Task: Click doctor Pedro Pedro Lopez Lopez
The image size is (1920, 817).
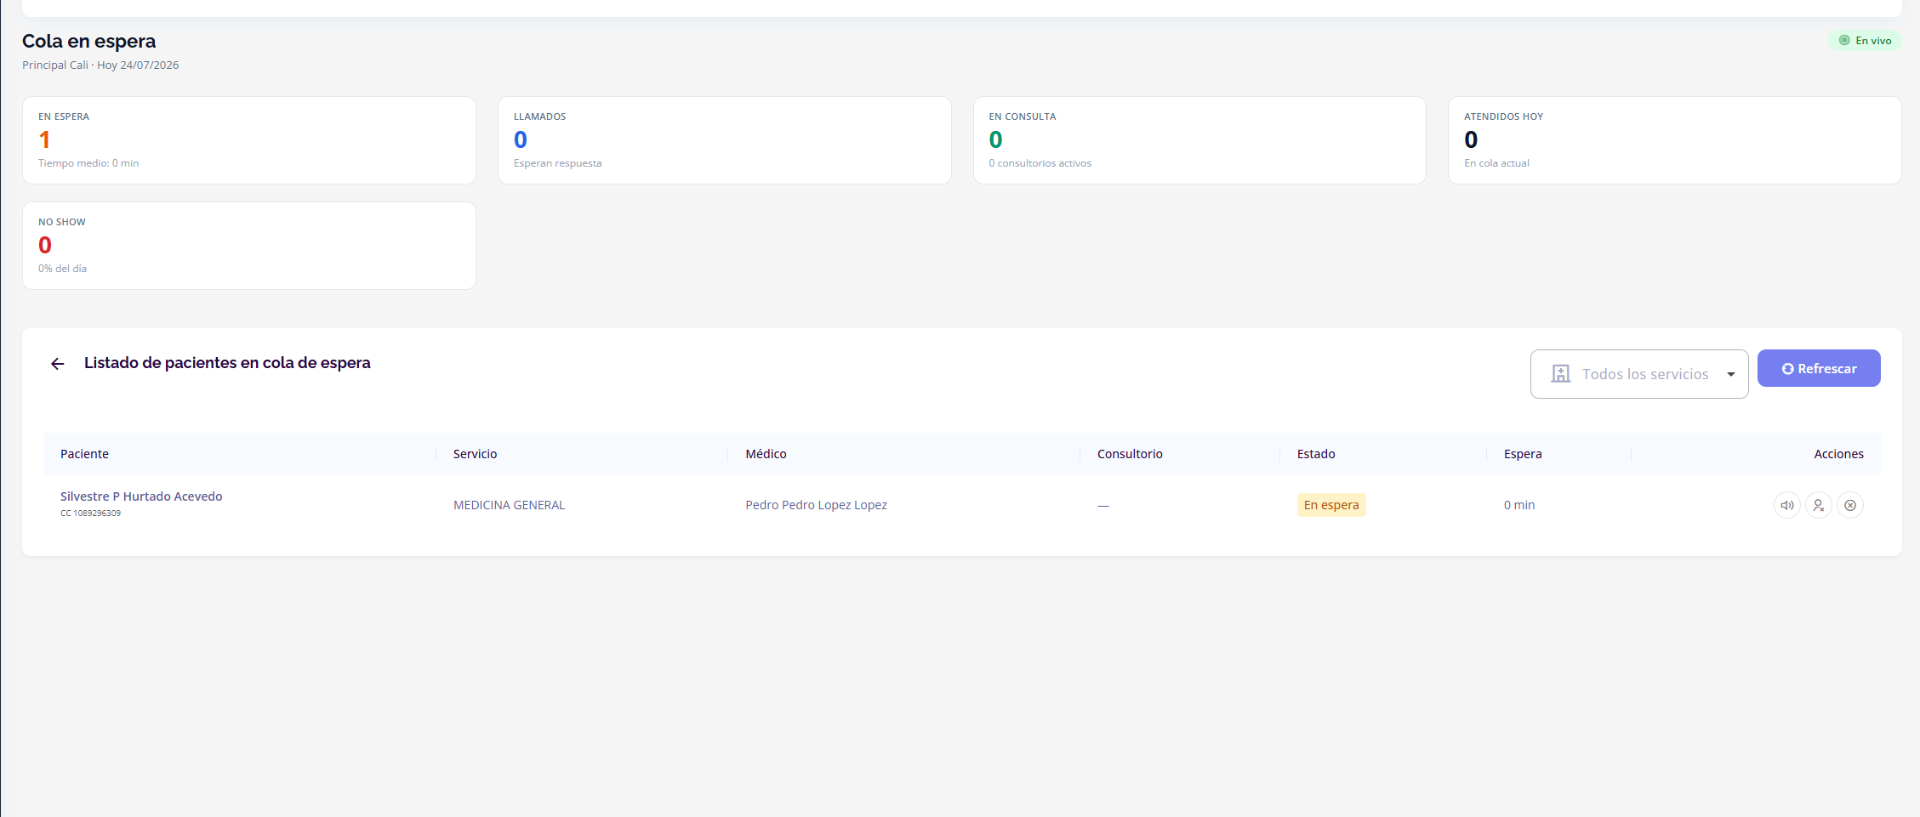Action: (x=816, y=505)
